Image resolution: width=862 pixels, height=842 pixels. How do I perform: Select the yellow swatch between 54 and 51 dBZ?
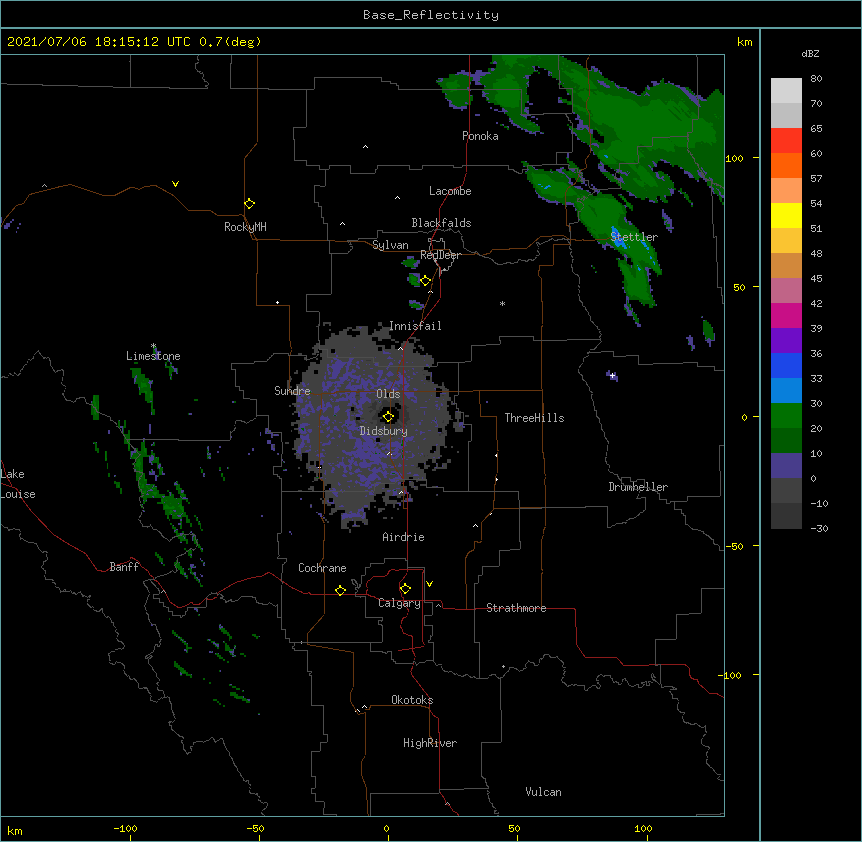click(786, 215)
